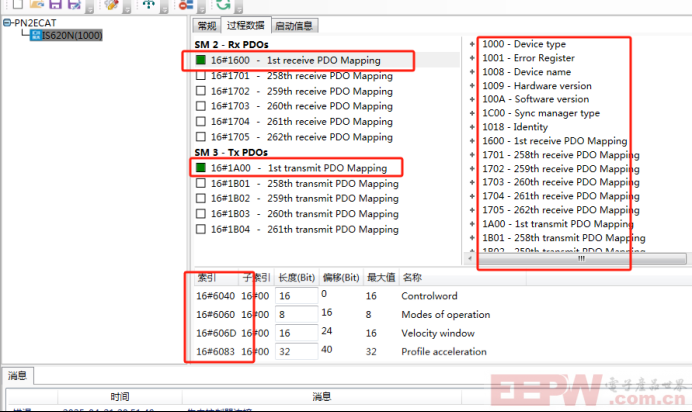The width and height of the screenshot is (692, 412).
Task: Click the object dictionary horizontal scrollbar
Action: pyautogui.click(x=581, y=258)
